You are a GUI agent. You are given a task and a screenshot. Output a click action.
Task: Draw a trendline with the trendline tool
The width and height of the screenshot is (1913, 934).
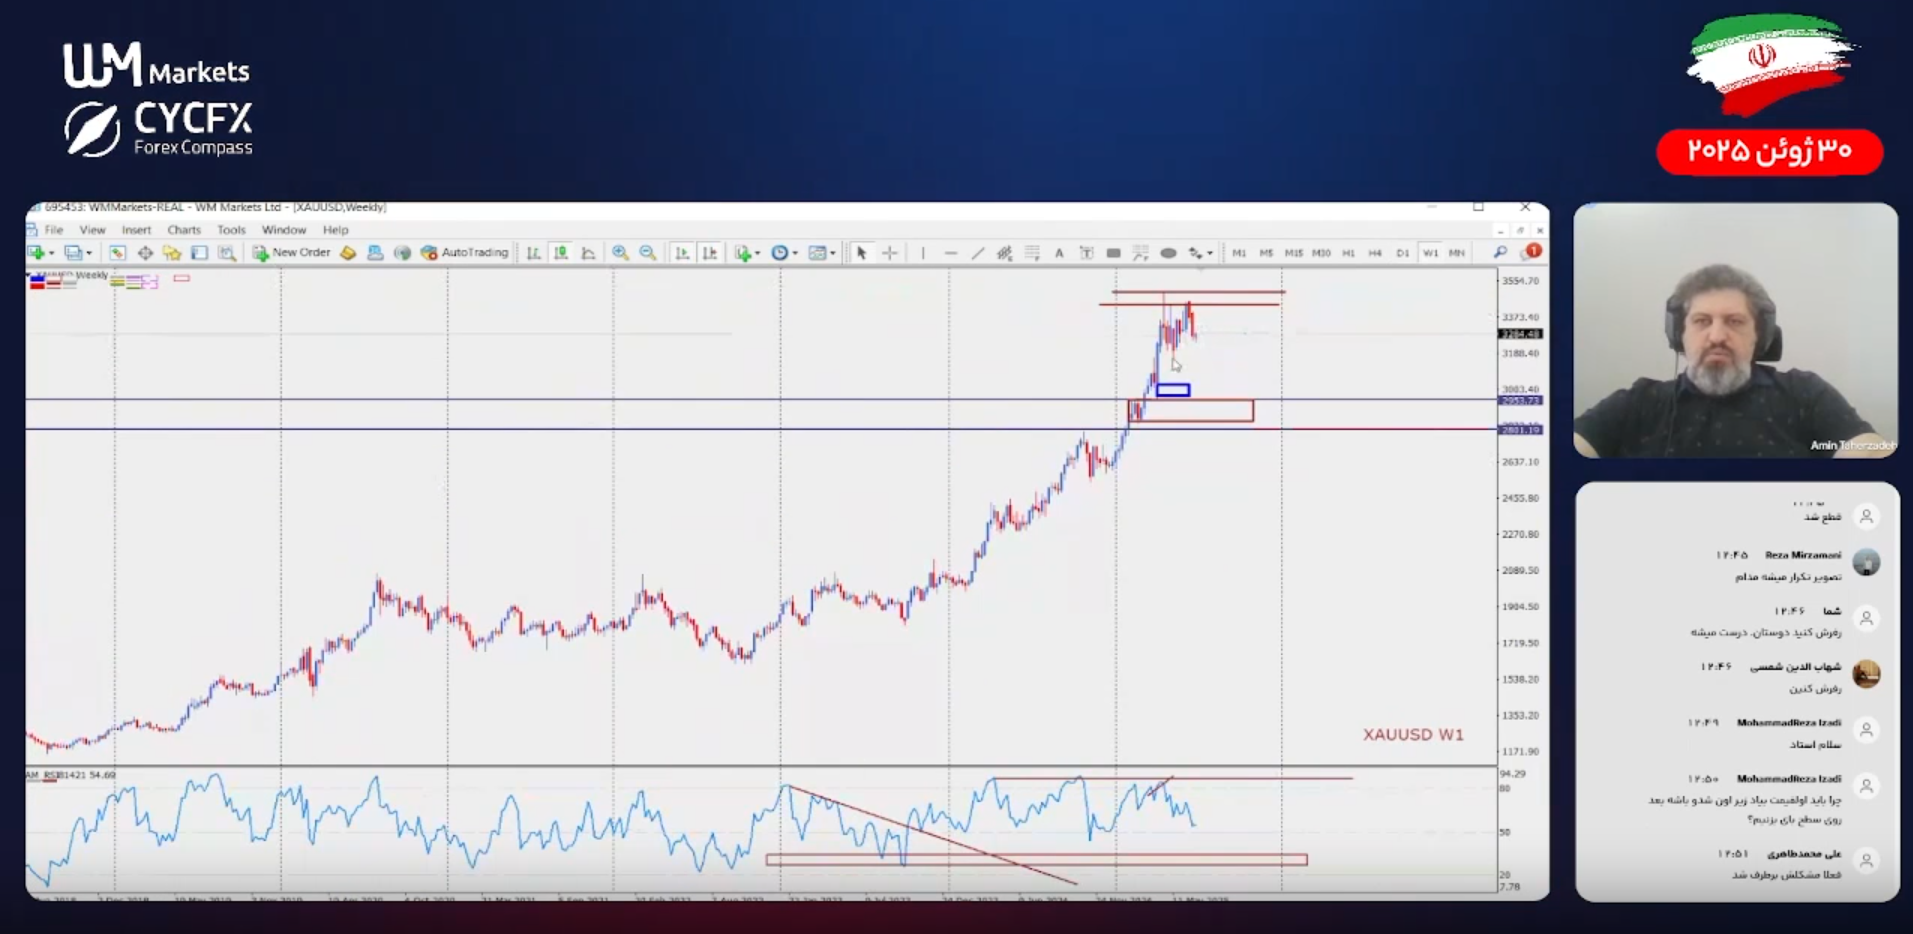[x=978, y=253]
